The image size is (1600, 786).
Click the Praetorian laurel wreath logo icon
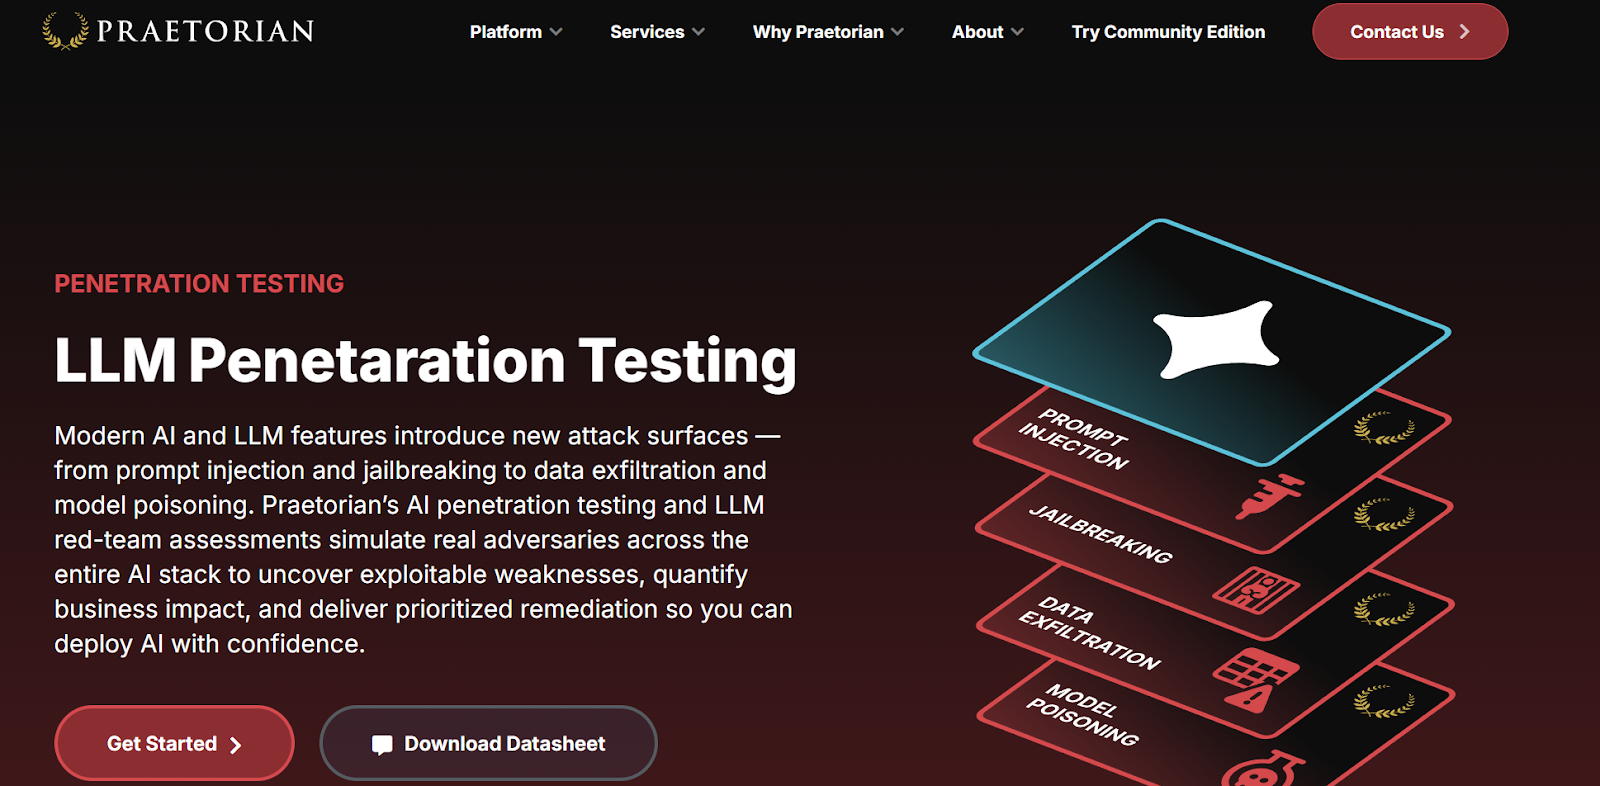(65, 31)
